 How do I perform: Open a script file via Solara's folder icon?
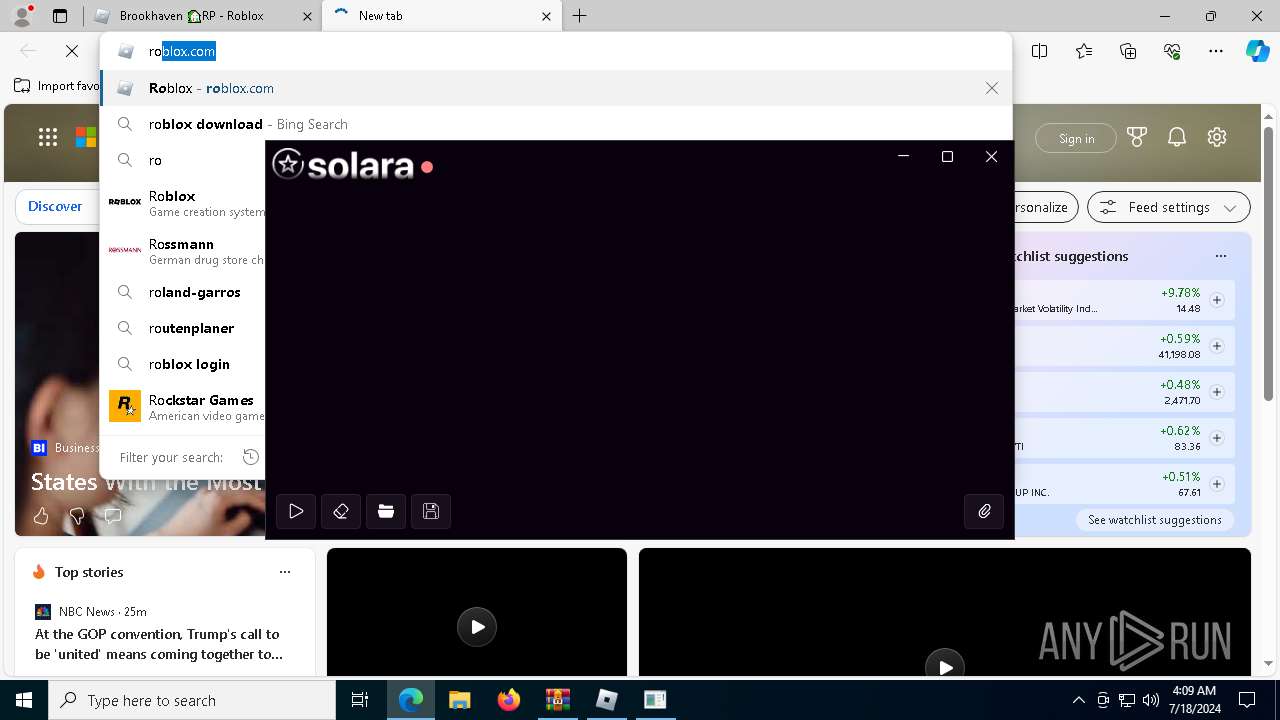386,511
